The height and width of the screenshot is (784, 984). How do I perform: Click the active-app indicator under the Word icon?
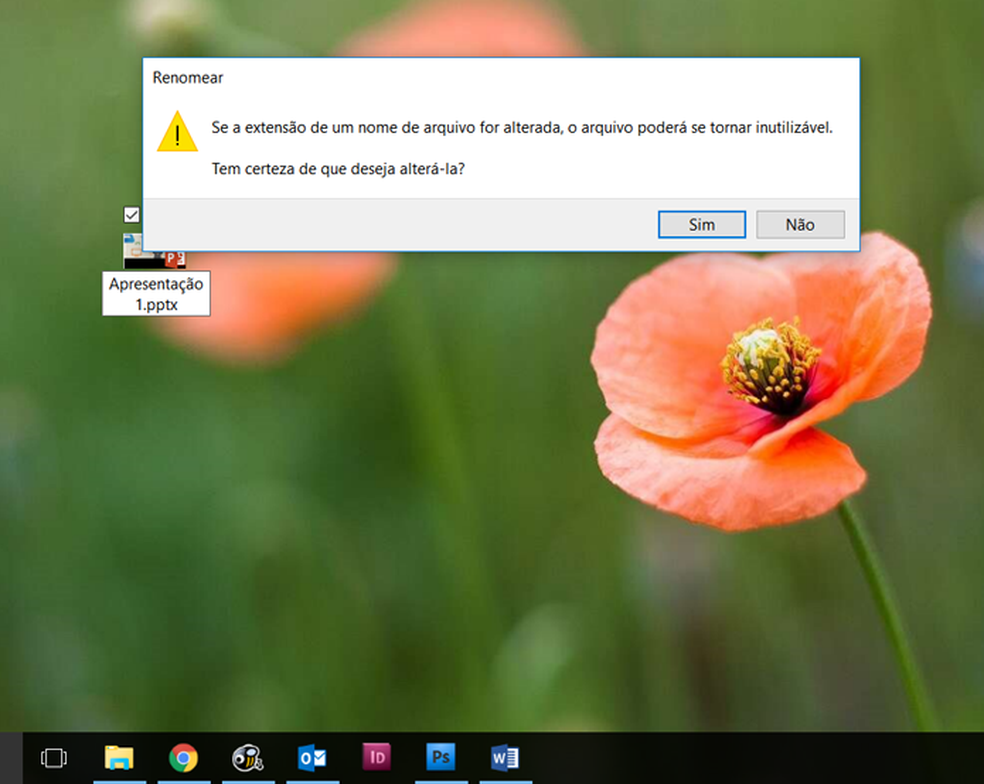click(504, 780)
